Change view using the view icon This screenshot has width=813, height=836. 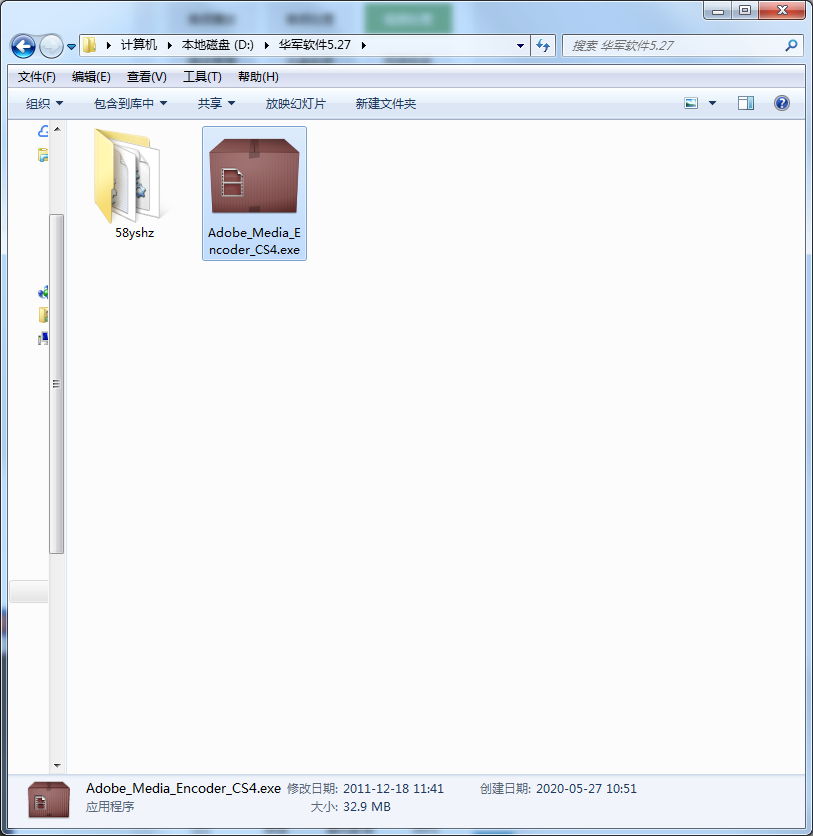pos(691,103)
